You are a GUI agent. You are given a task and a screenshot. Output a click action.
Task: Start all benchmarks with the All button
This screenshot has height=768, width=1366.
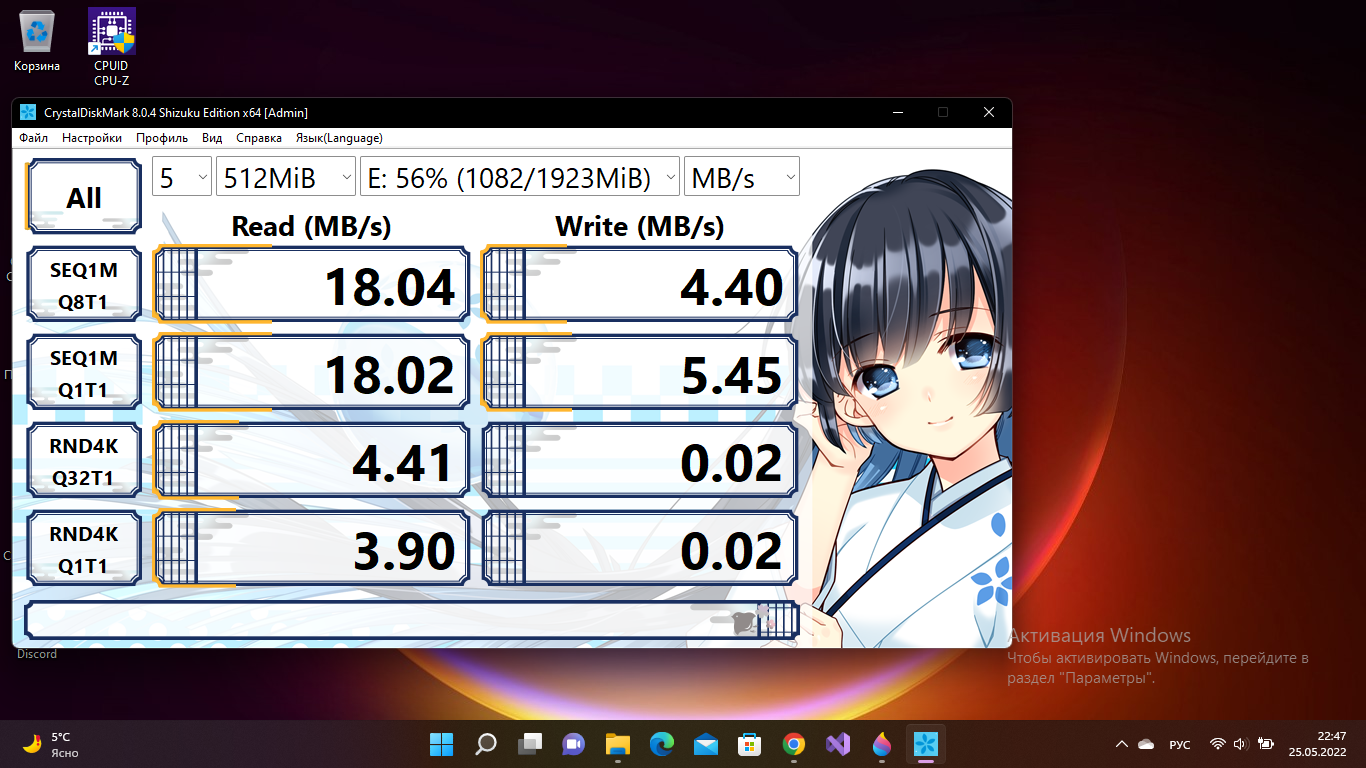84,197
